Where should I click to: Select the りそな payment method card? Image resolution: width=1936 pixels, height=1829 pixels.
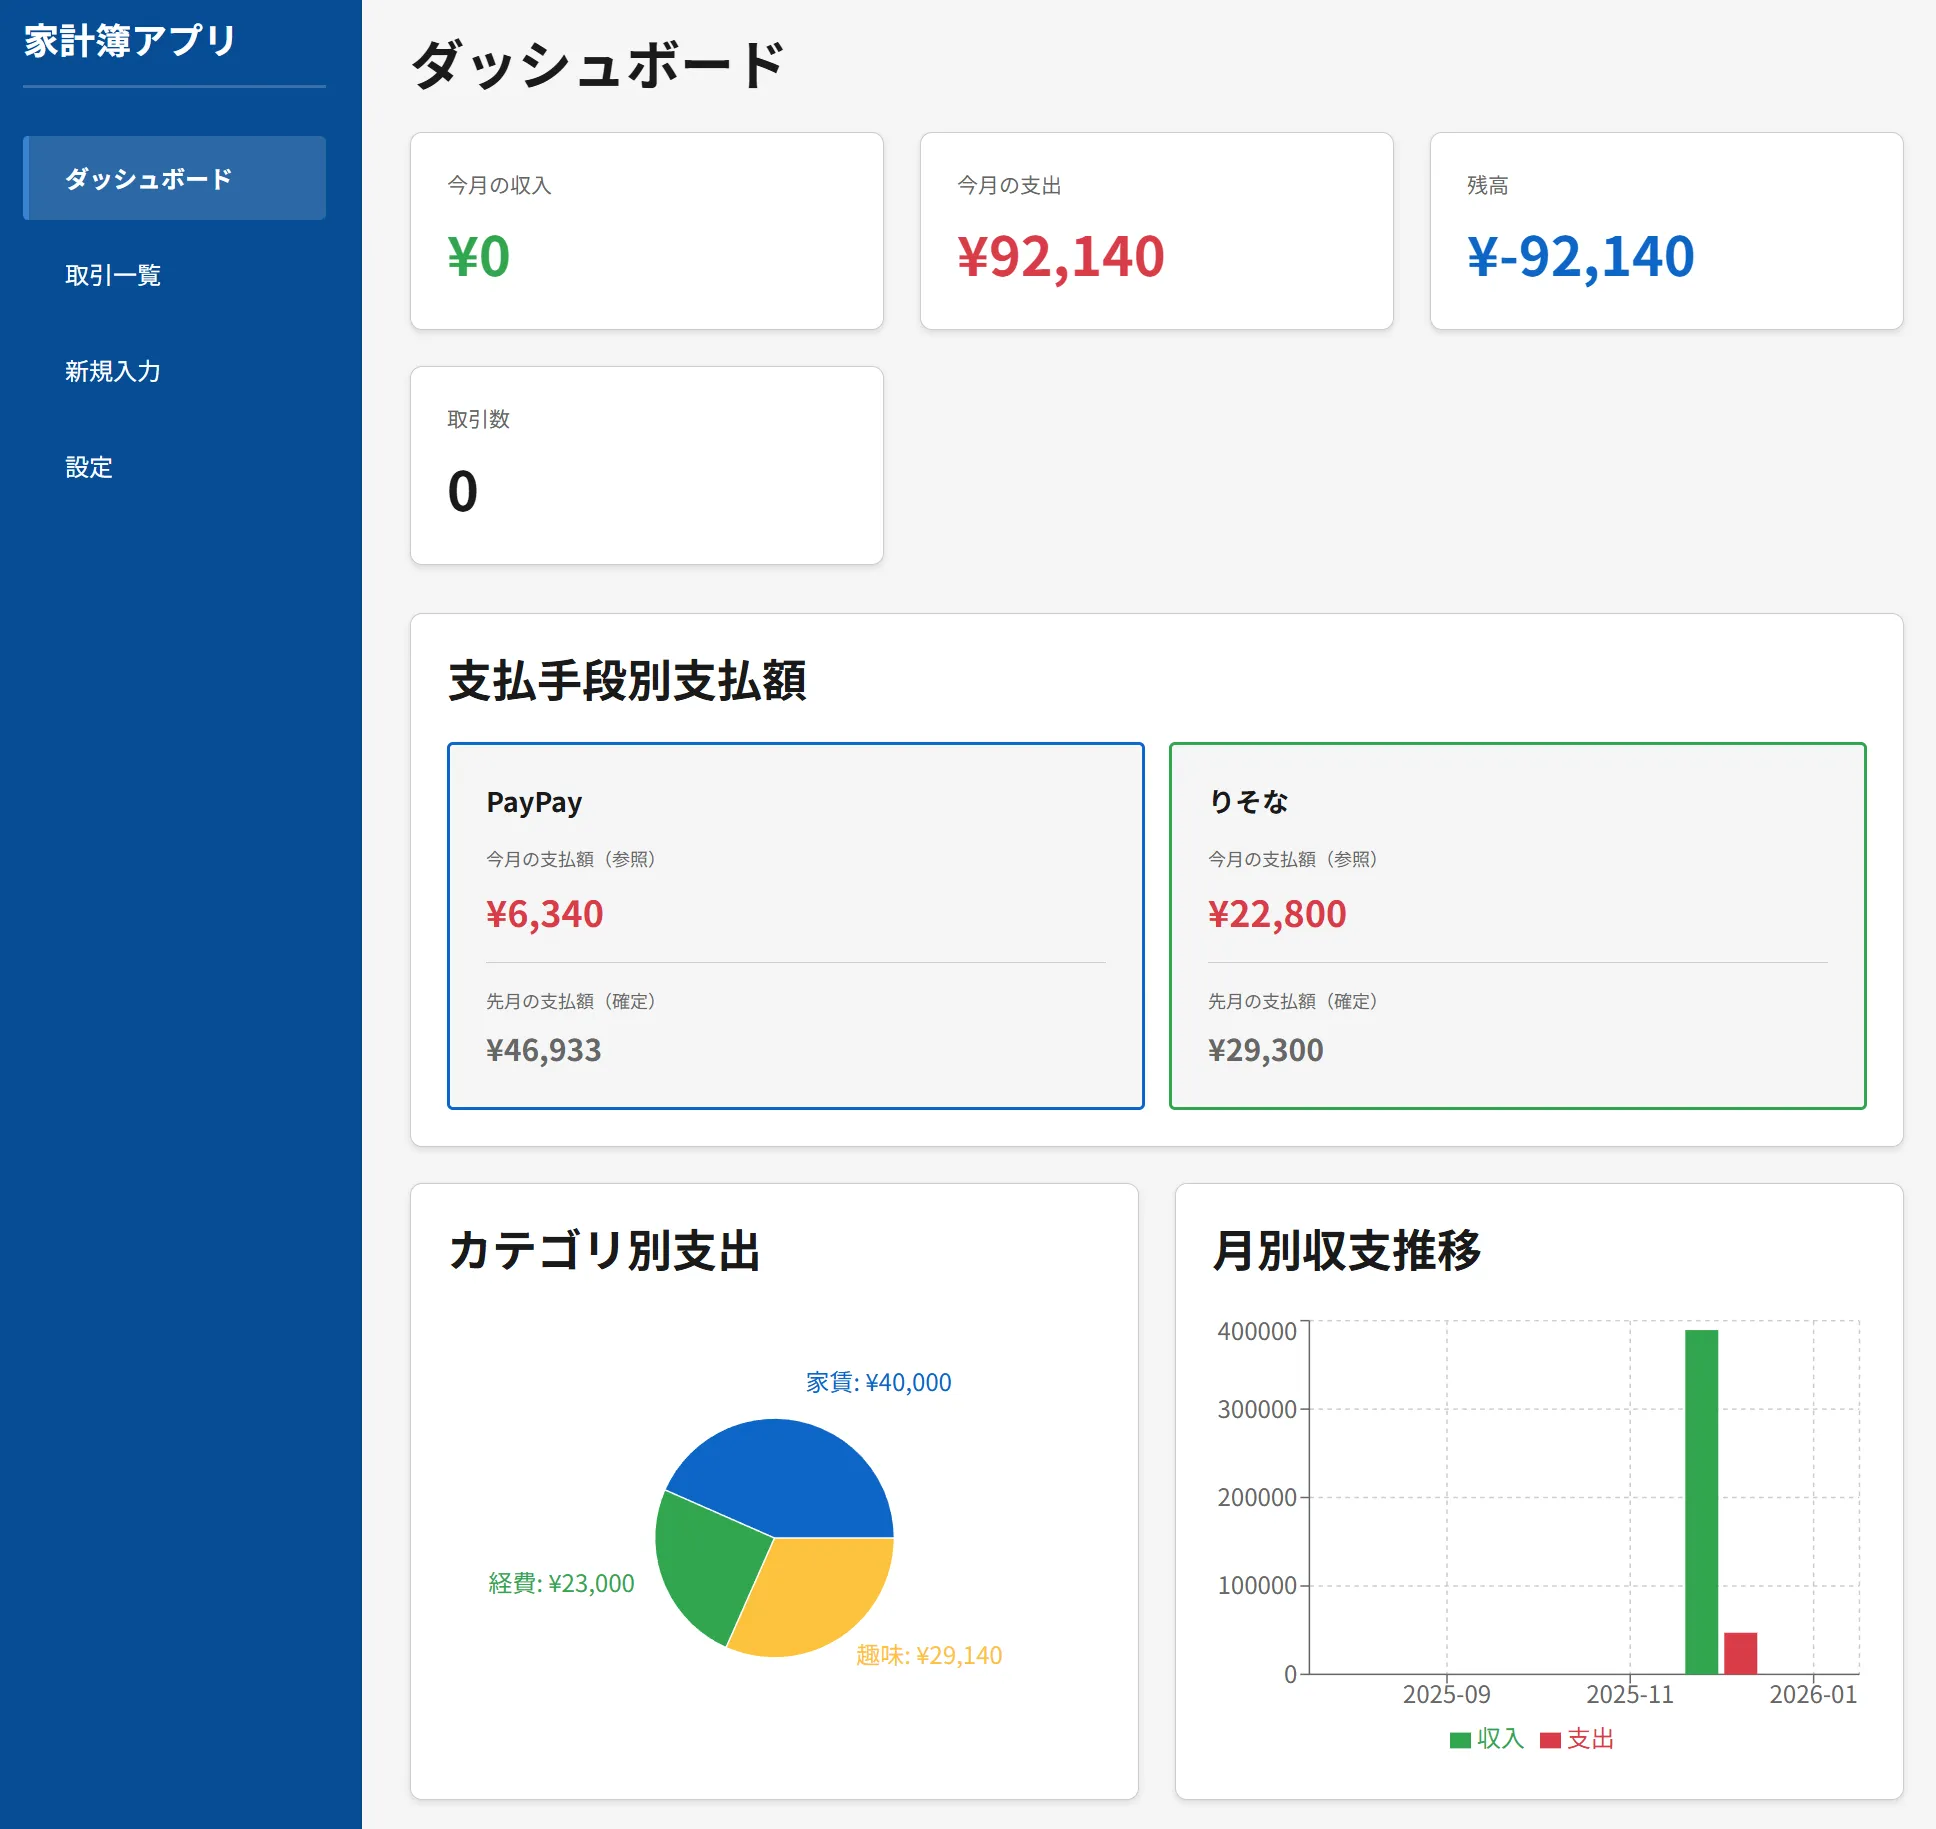coord(1517,925)
